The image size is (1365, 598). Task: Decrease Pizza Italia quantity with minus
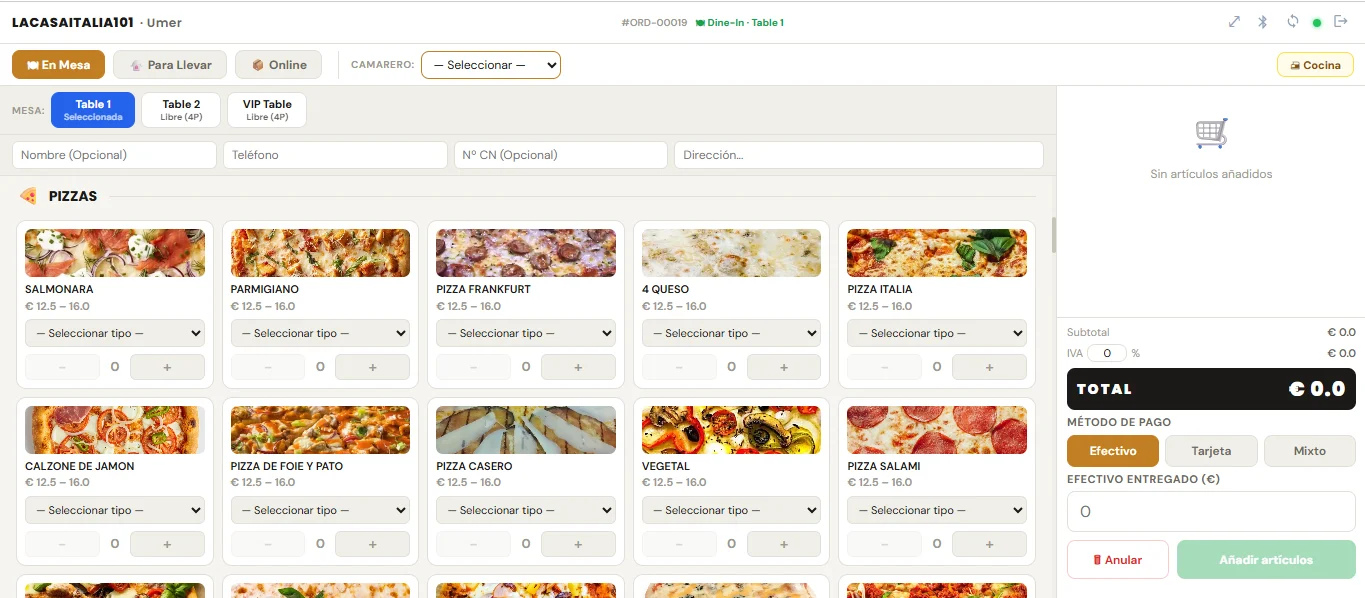click(x=884, y=367)
